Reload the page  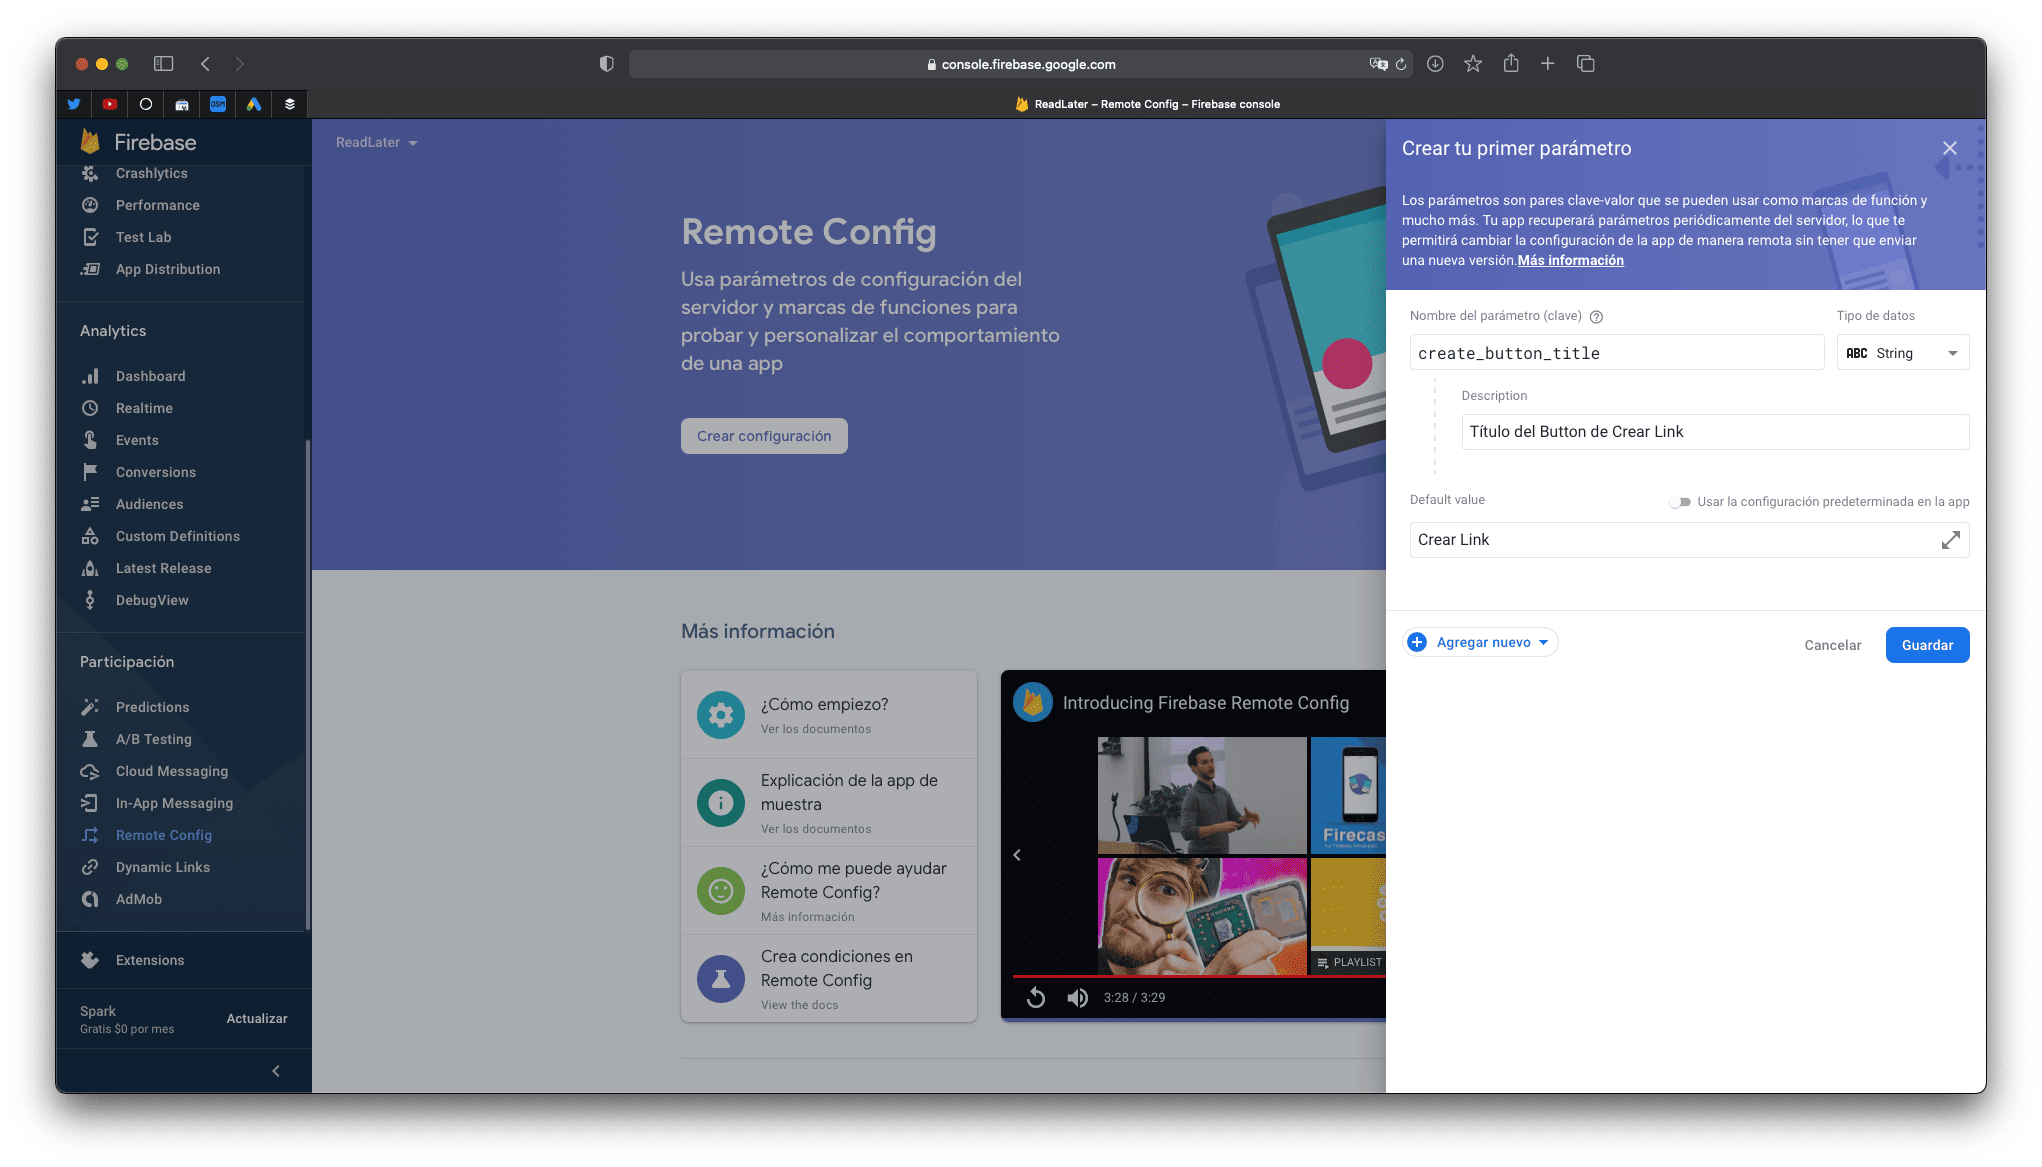coord(1401,64)
